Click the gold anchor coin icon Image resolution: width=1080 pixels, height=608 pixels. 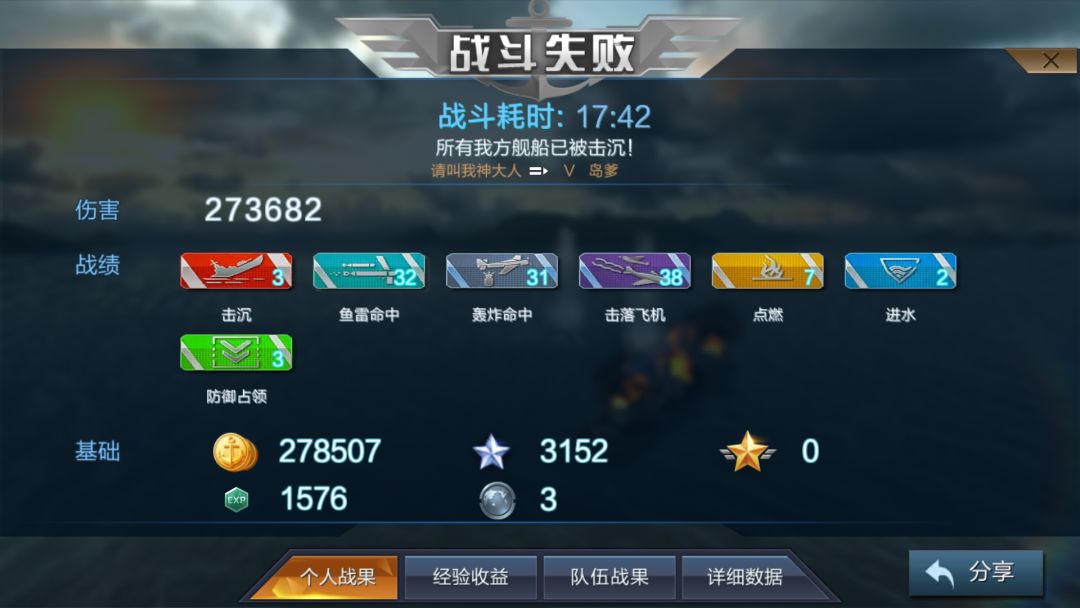click(235, 452)
